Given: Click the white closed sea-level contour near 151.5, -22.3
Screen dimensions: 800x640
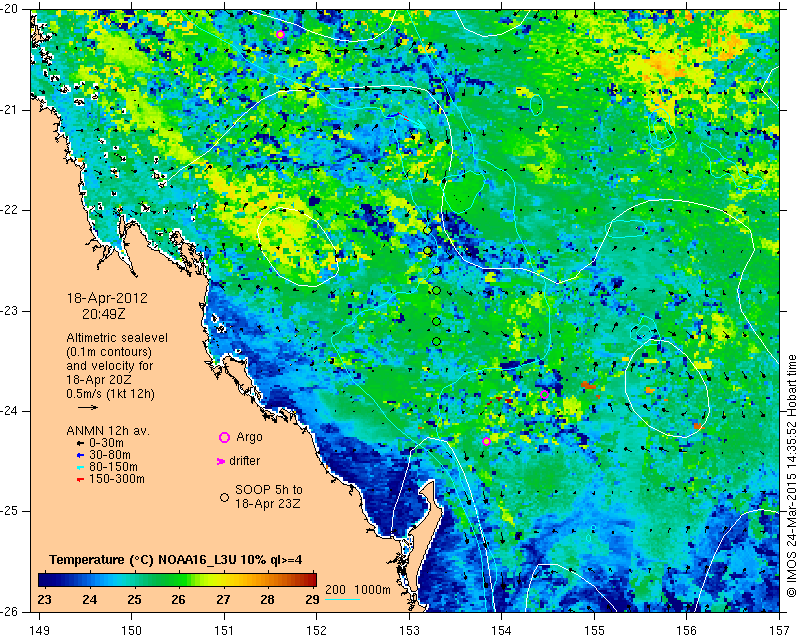Looking at the screenshot, I should 298,247.
